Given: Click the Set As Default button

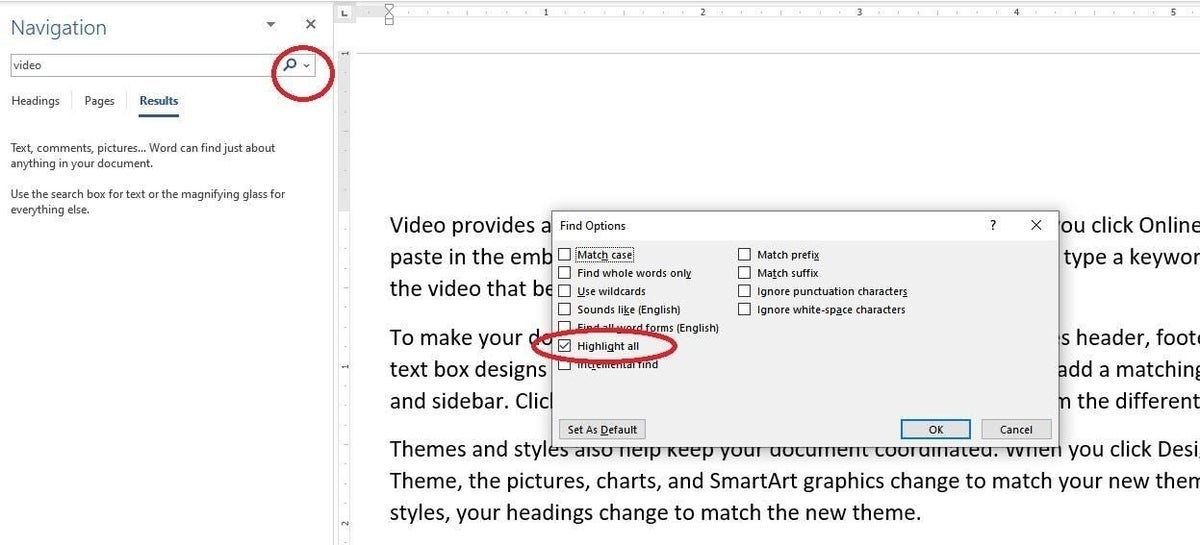Looking at the screenshot, I should click(602, 429).
